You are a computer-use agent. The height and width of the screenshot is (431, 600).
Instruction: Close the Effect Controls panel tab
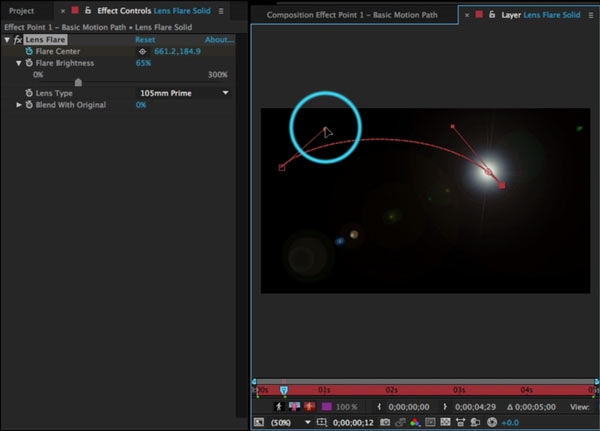[x=63, y=11]
